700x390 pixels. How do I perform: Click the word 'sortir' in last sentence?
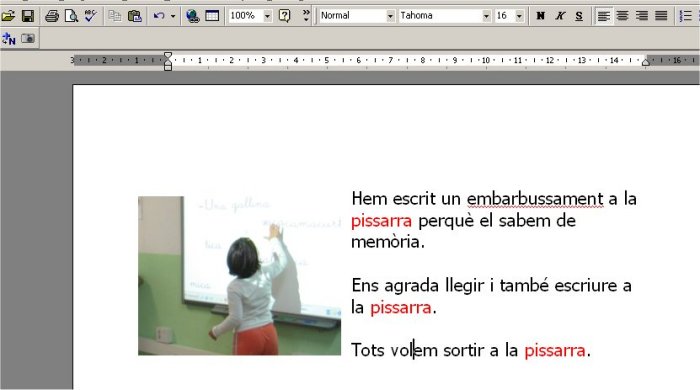click(463, 350)
